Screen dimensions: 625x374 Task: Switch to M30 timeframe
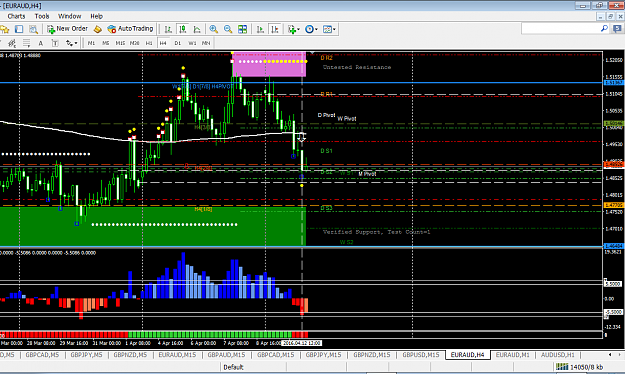(x=134, y=43)
